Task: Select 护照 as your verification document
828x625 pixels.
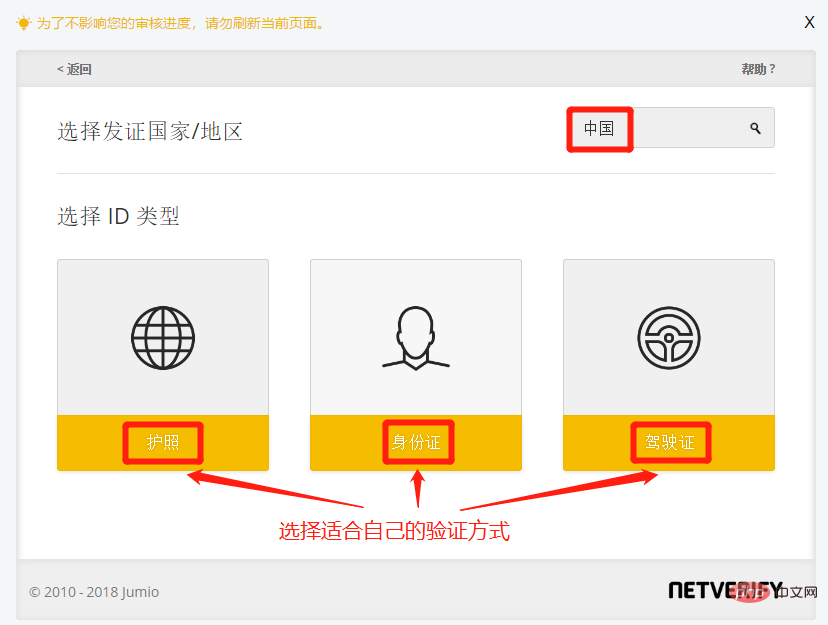Action: [162, 441]
